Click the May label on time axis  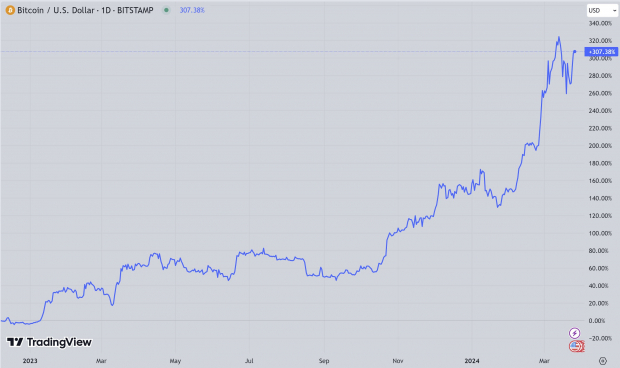175,361
